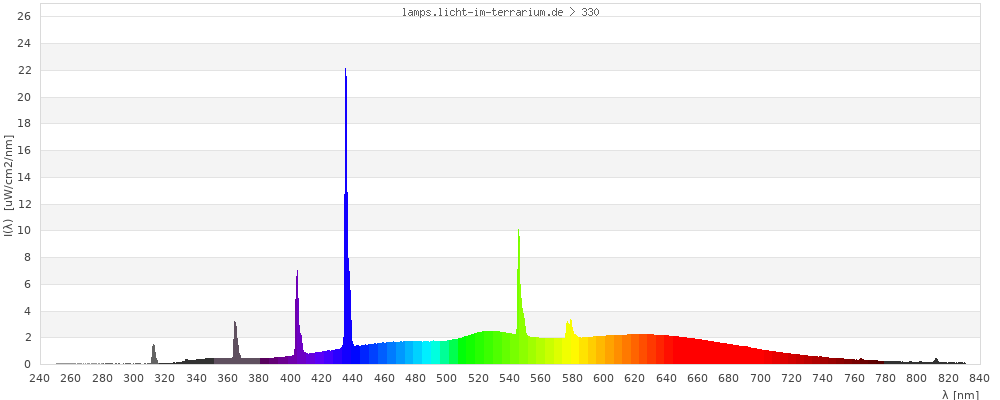Click the chart title lamps.licht-im-terrarium.de > 330

point(501,12)
